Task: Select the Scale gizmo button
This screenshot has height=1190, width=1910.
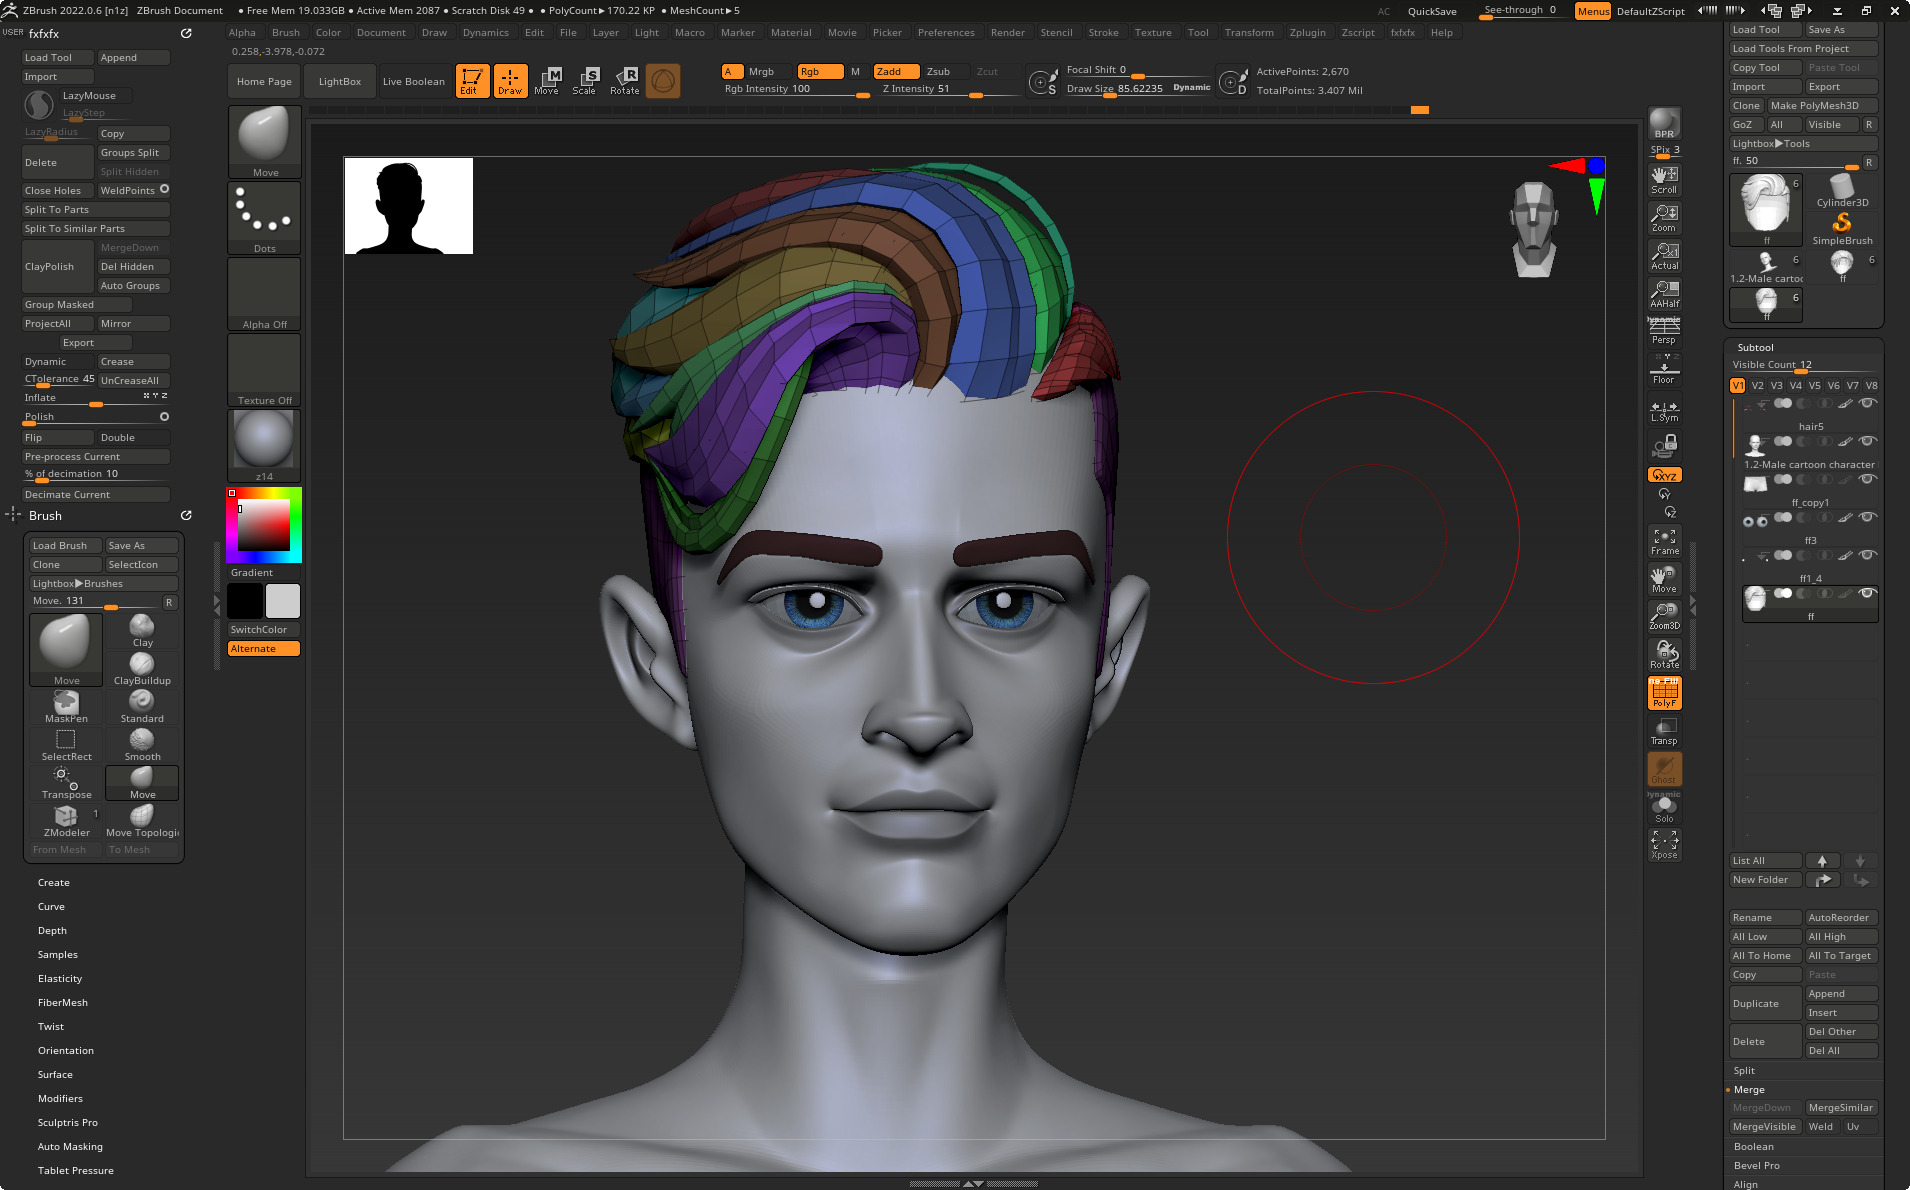Action: [x=586, y=81]
